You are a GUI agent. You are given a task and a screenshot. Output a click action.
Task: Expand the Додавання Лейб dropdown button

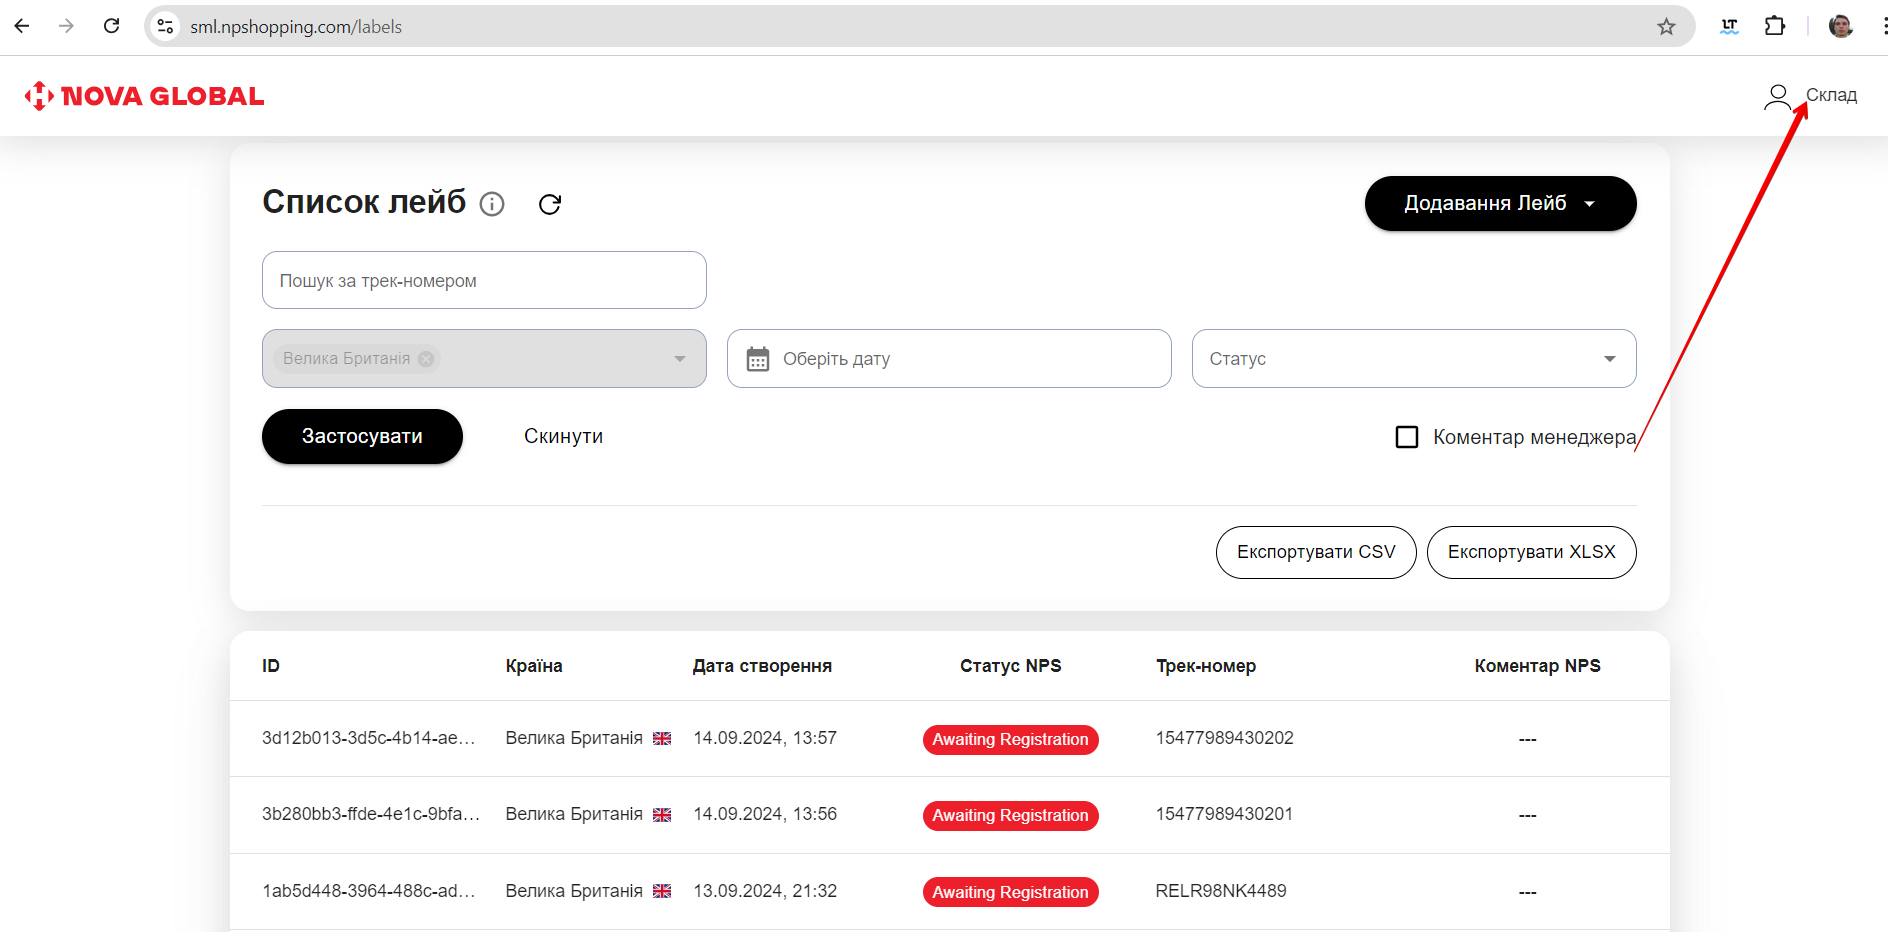click(1500, 204)
